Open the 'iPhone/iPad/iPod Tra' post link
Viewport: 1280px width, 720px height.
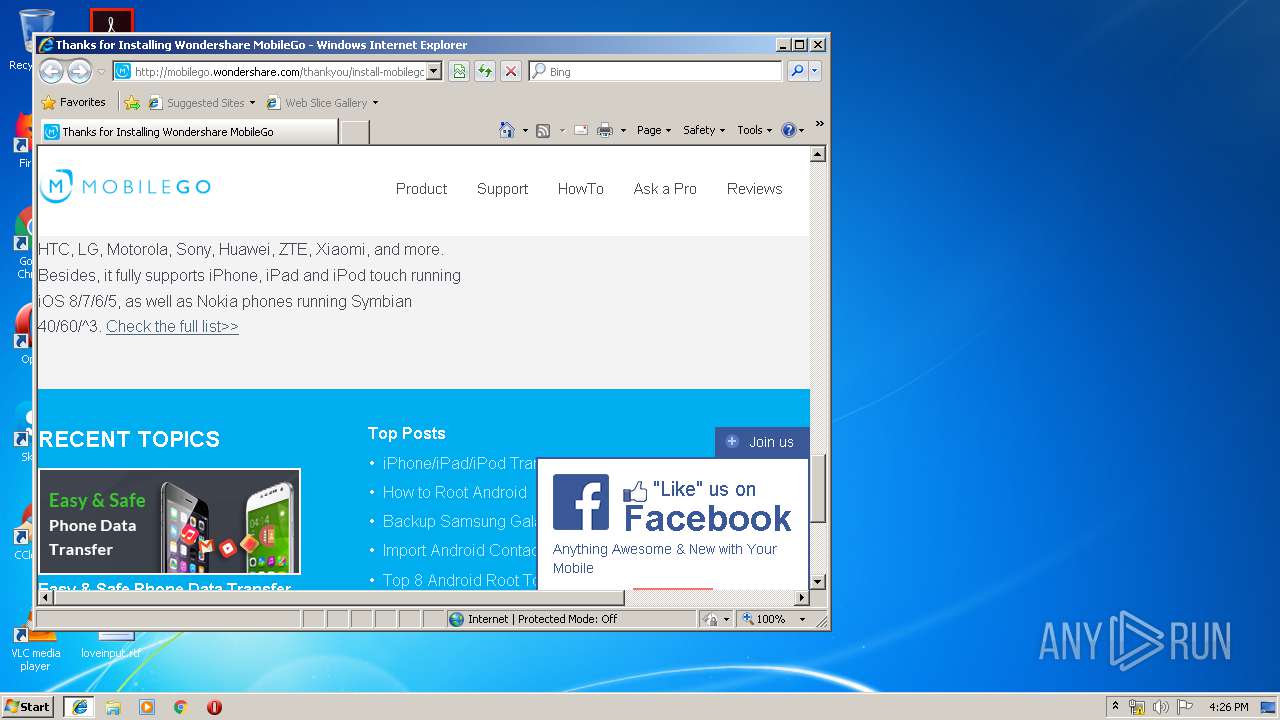pos(460,463)
